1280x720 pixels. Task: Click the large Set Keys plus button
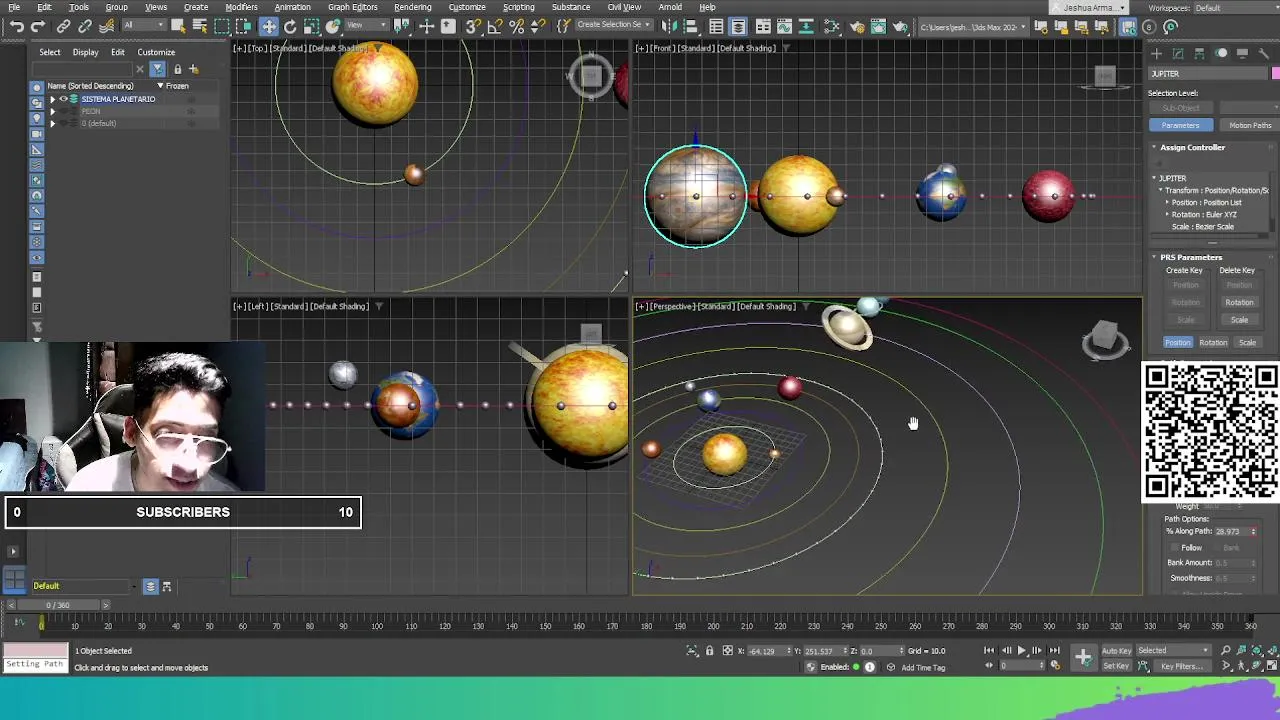1084,657
